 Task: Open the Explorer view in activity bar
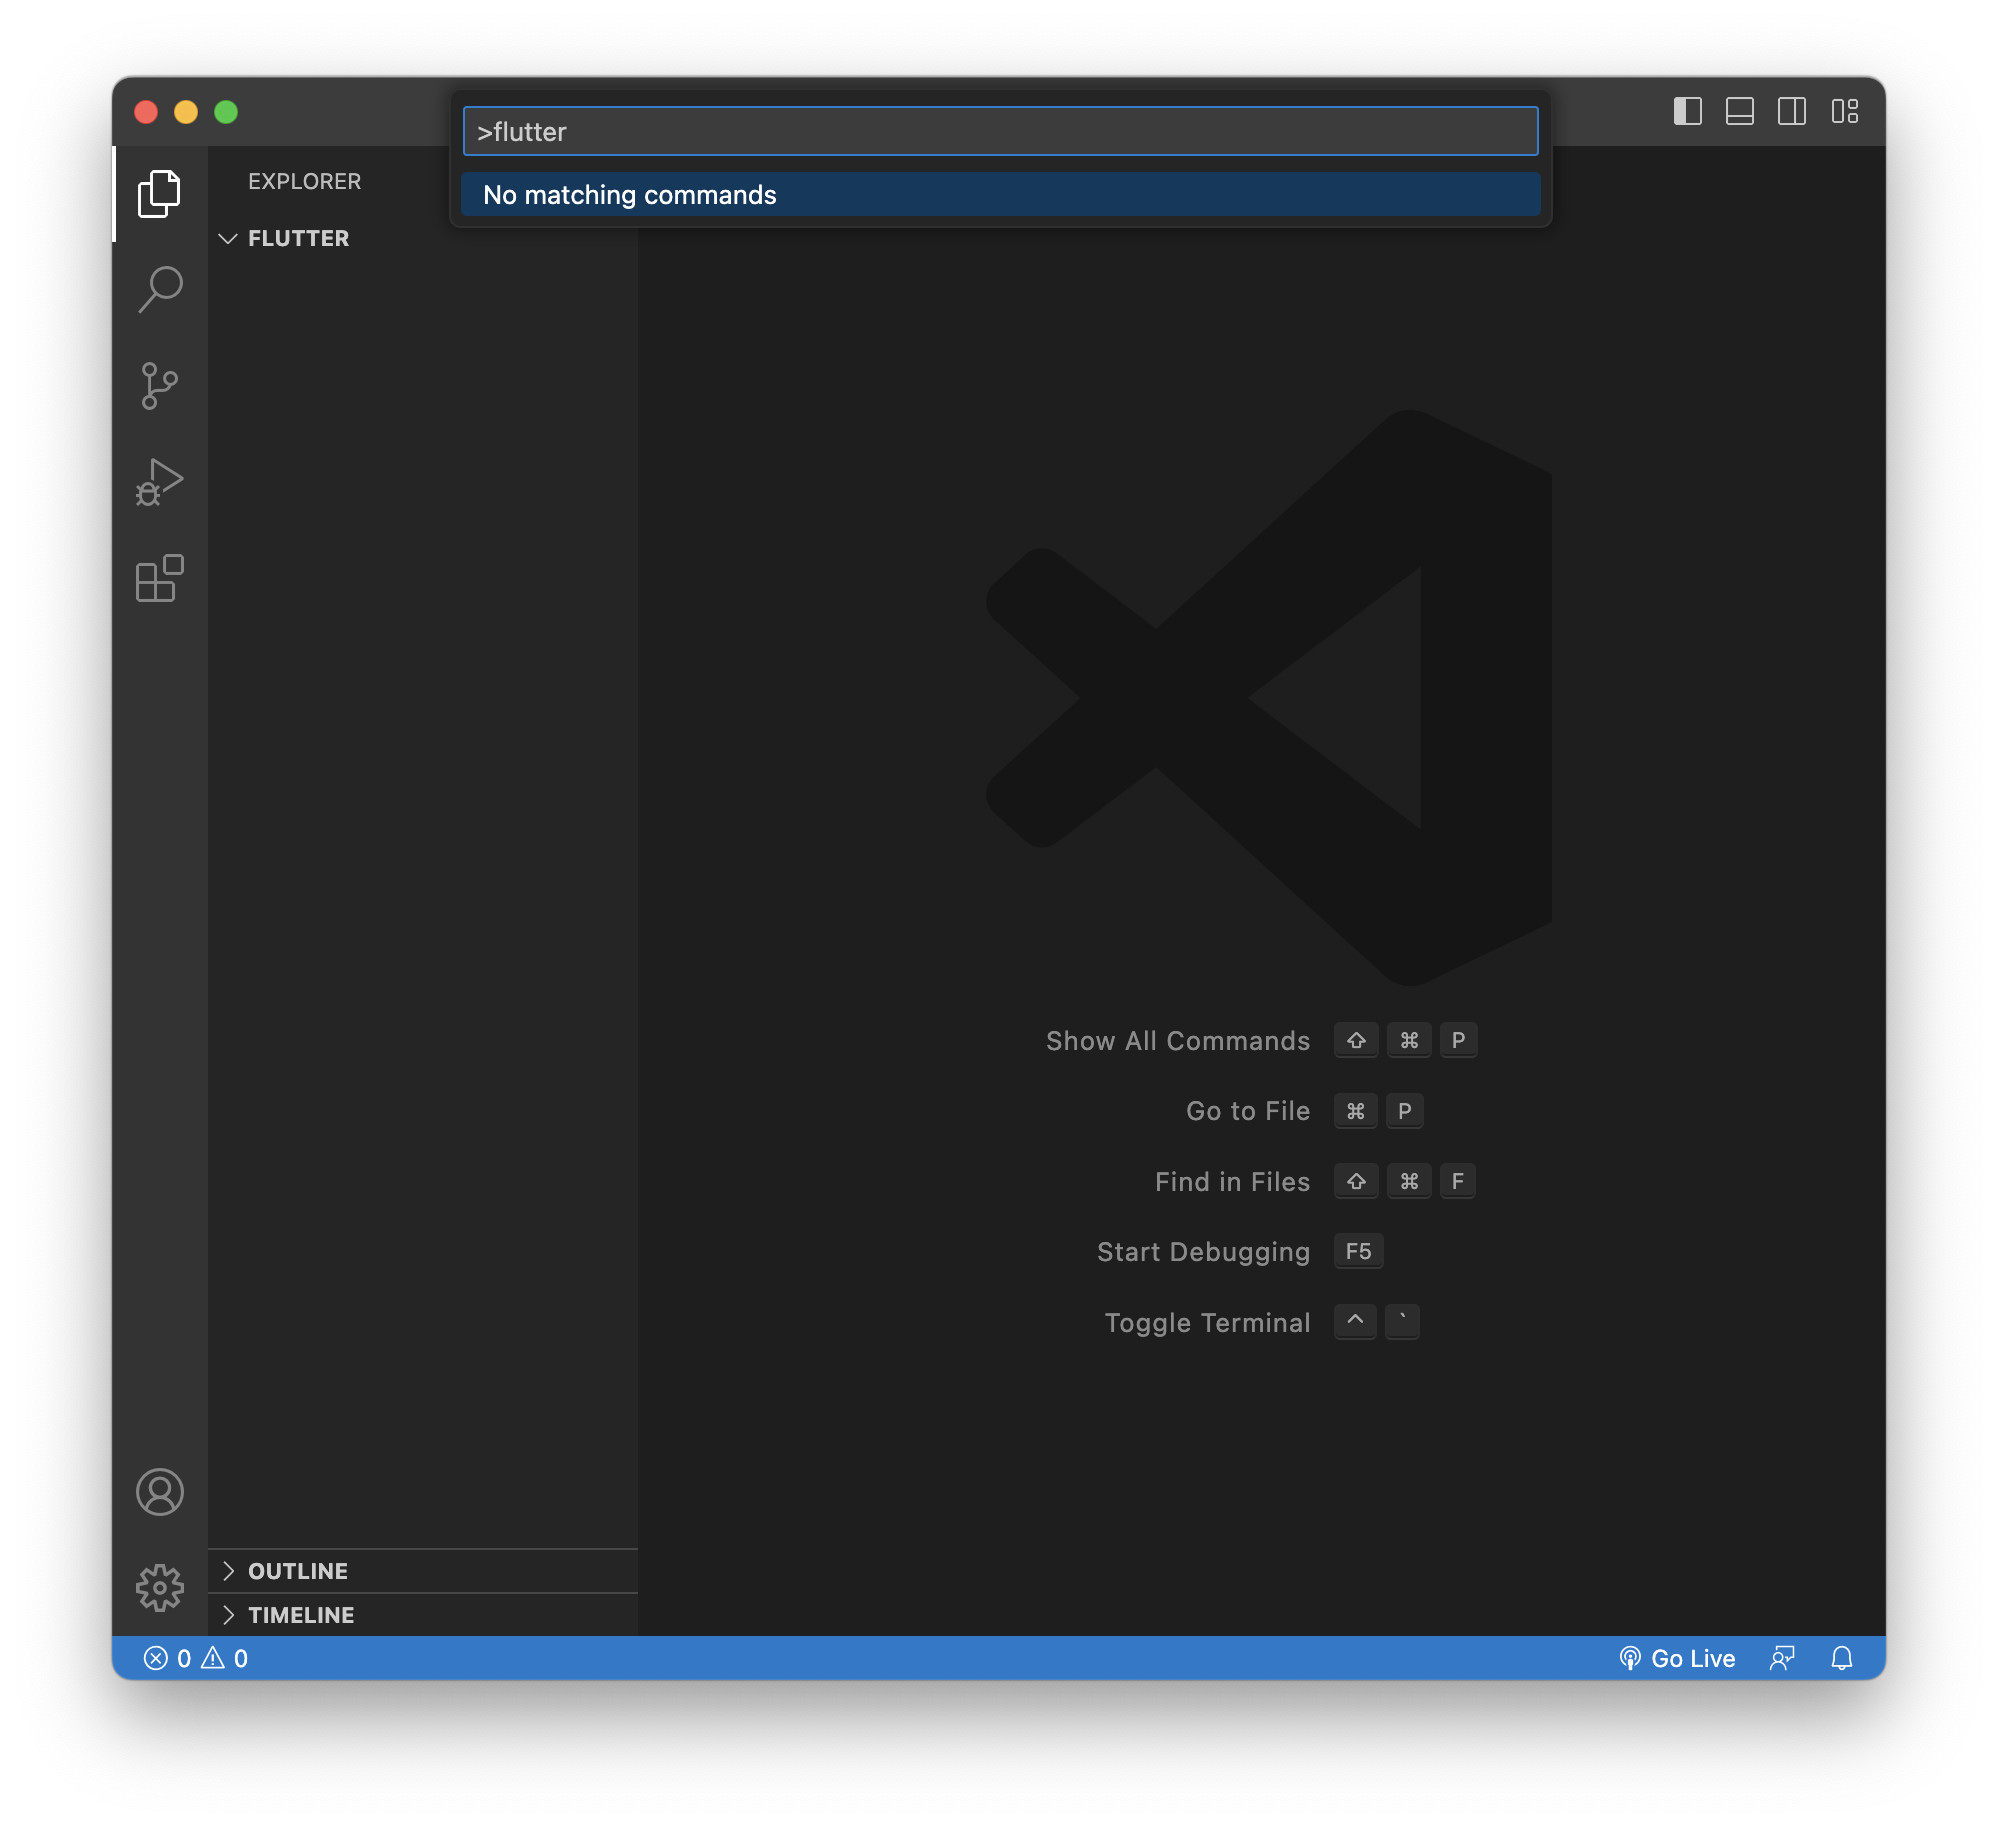(x=159, y=193)
